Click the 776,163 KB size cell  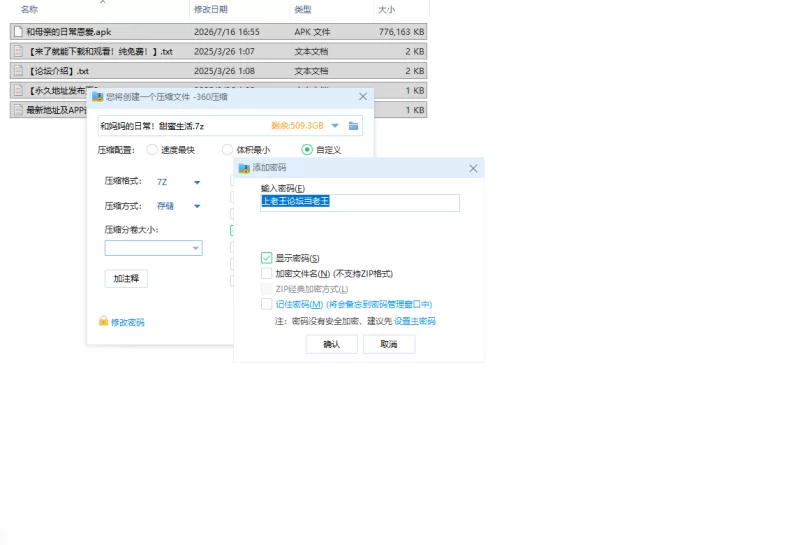(x=402, y=32)
